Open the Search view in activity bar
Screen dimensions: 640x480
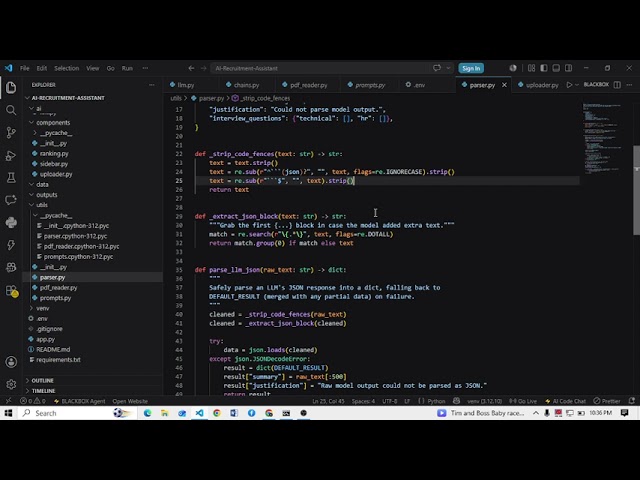11,110
